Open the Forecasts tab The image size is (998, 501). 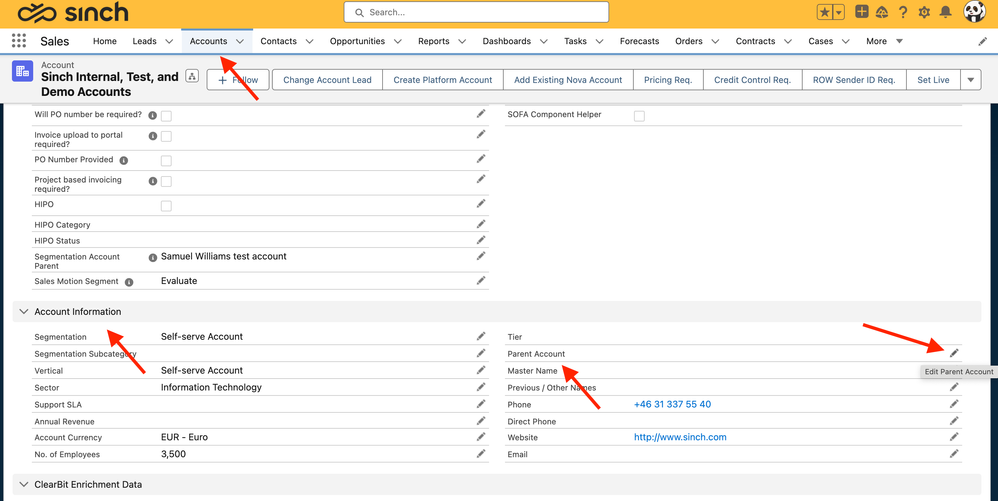click(x=640, y=41)
